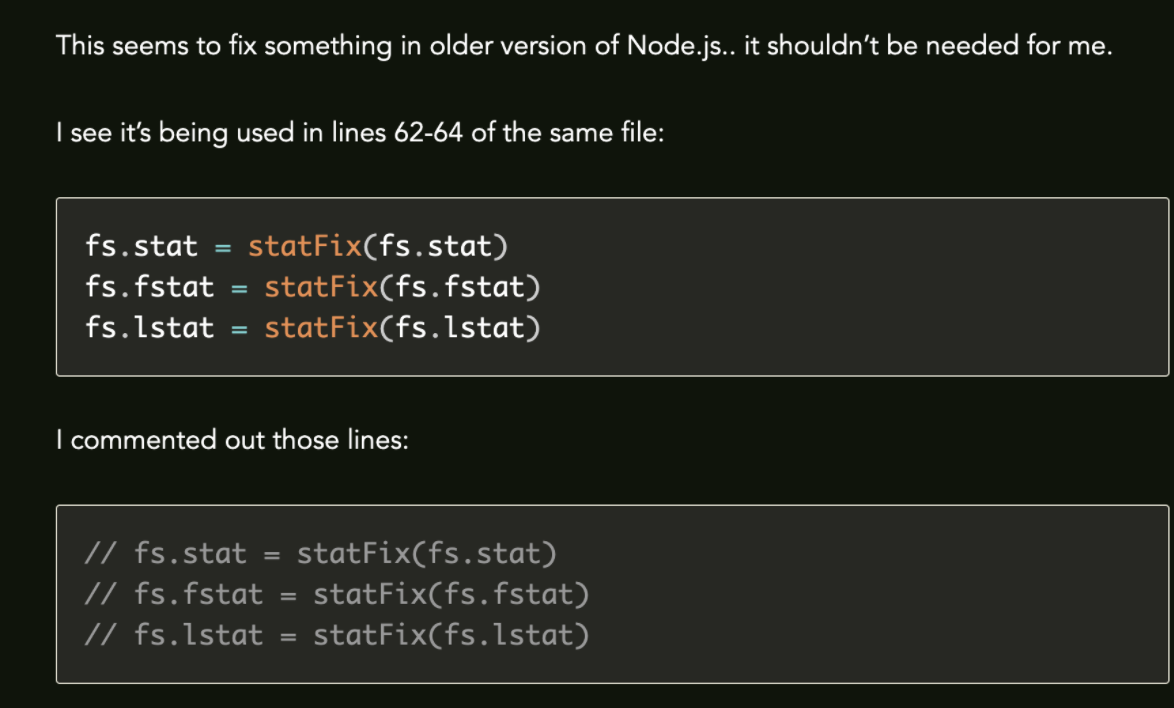This screenshot has height=708, width=1174.
Task: Click "fs.fstat" at start of second code line
Action: (150, 287)
